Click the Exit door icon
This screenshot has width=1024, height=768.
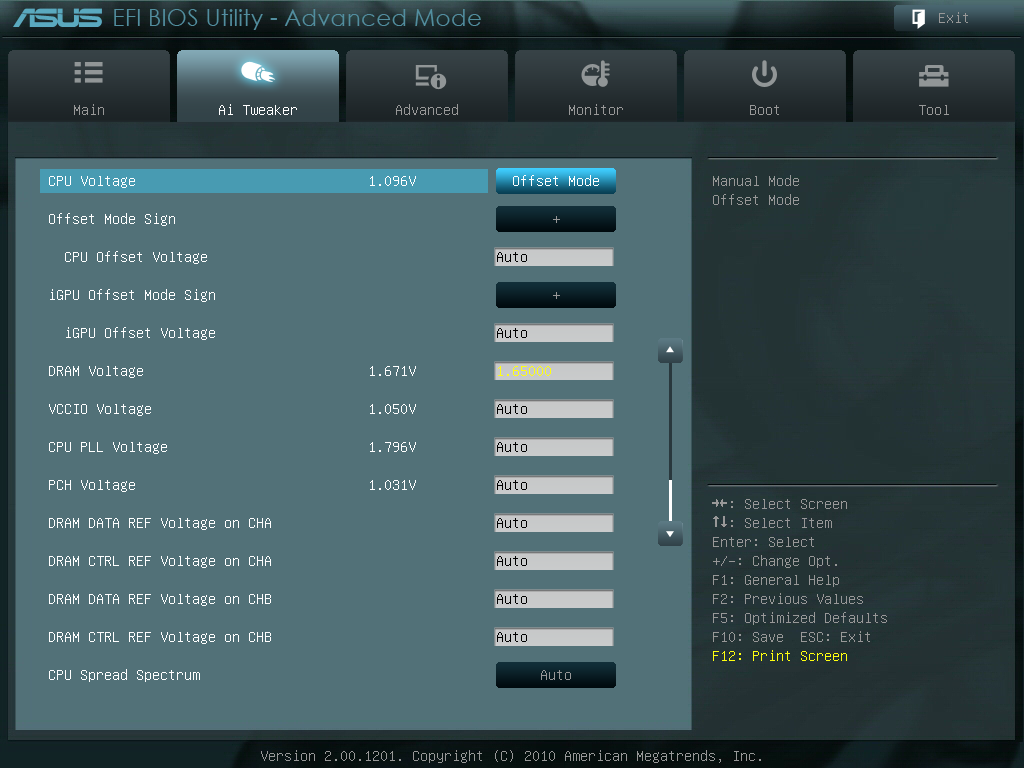pos(918,18)
